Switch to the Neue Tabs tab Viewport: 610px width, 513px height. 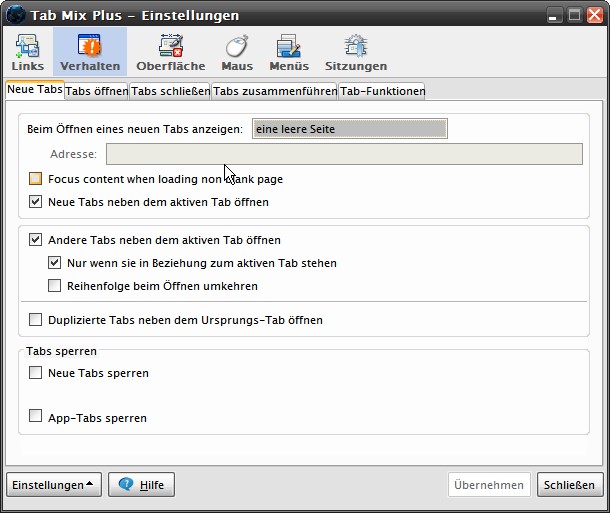pos(35,89)
